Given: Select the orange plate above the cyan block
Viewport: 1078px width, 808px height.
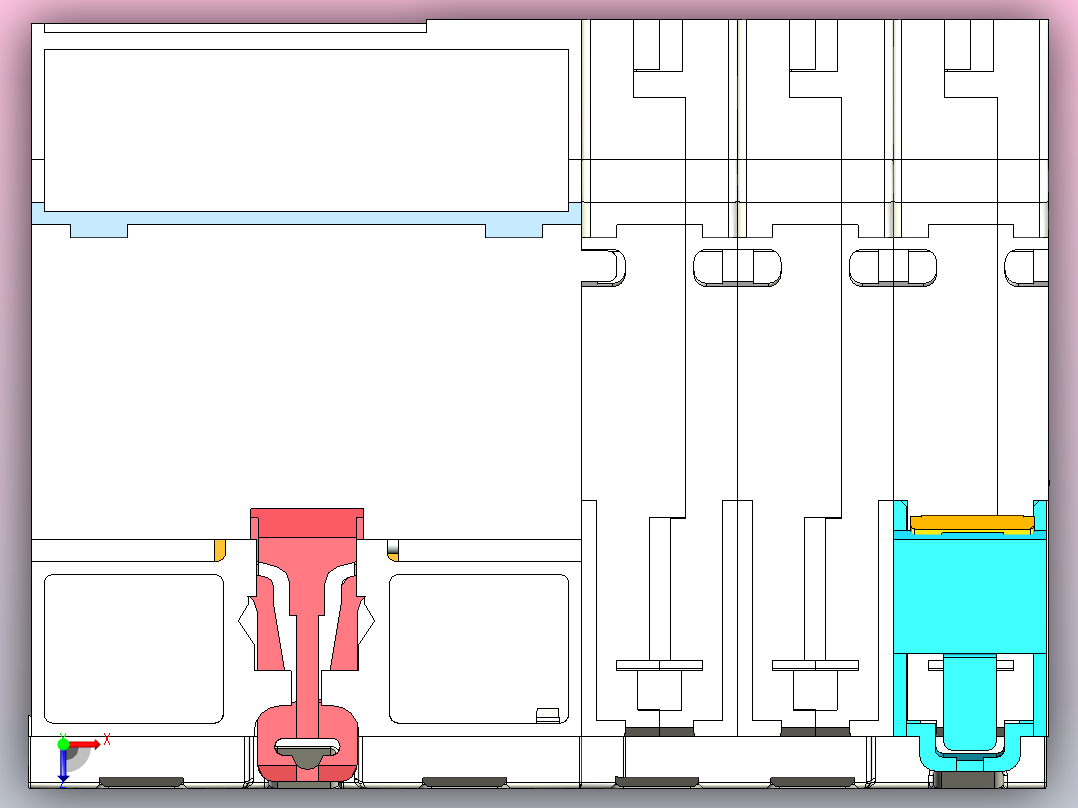Looking at the screenshot, I should pyautogui.click(x=971, y=523).
